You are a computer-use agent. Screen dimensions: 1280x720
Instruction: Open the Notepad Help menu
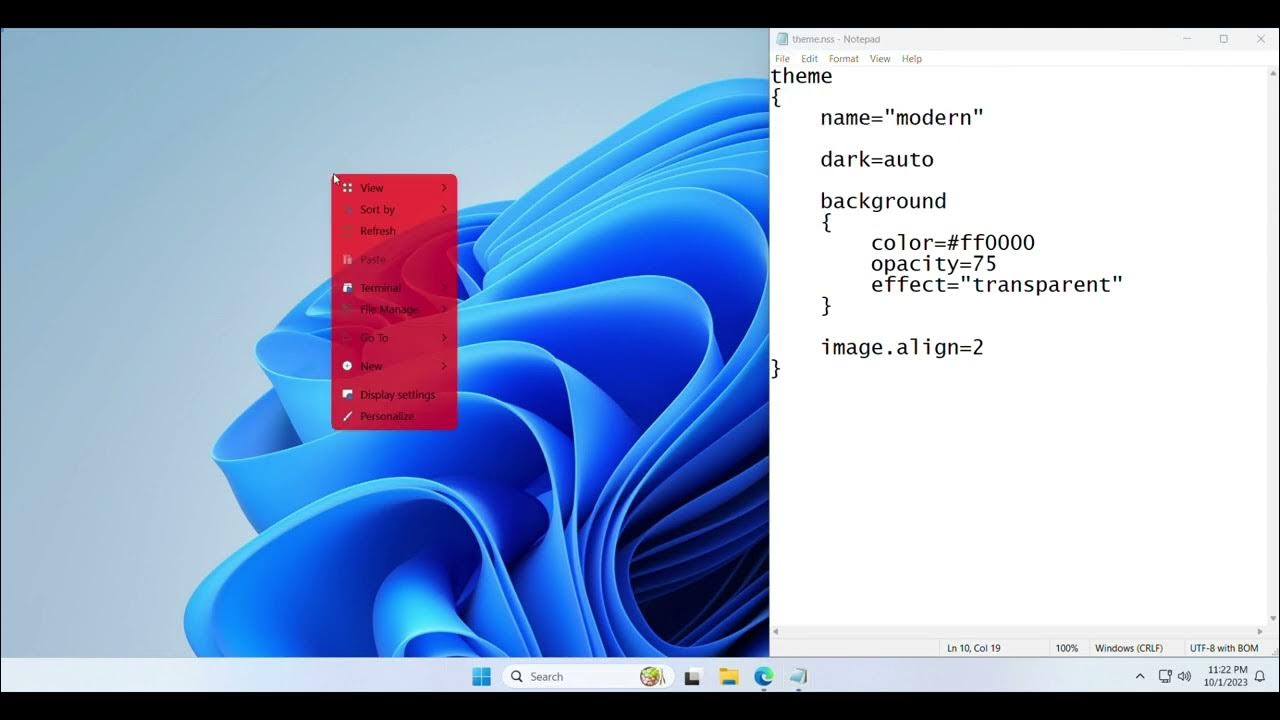911,59
